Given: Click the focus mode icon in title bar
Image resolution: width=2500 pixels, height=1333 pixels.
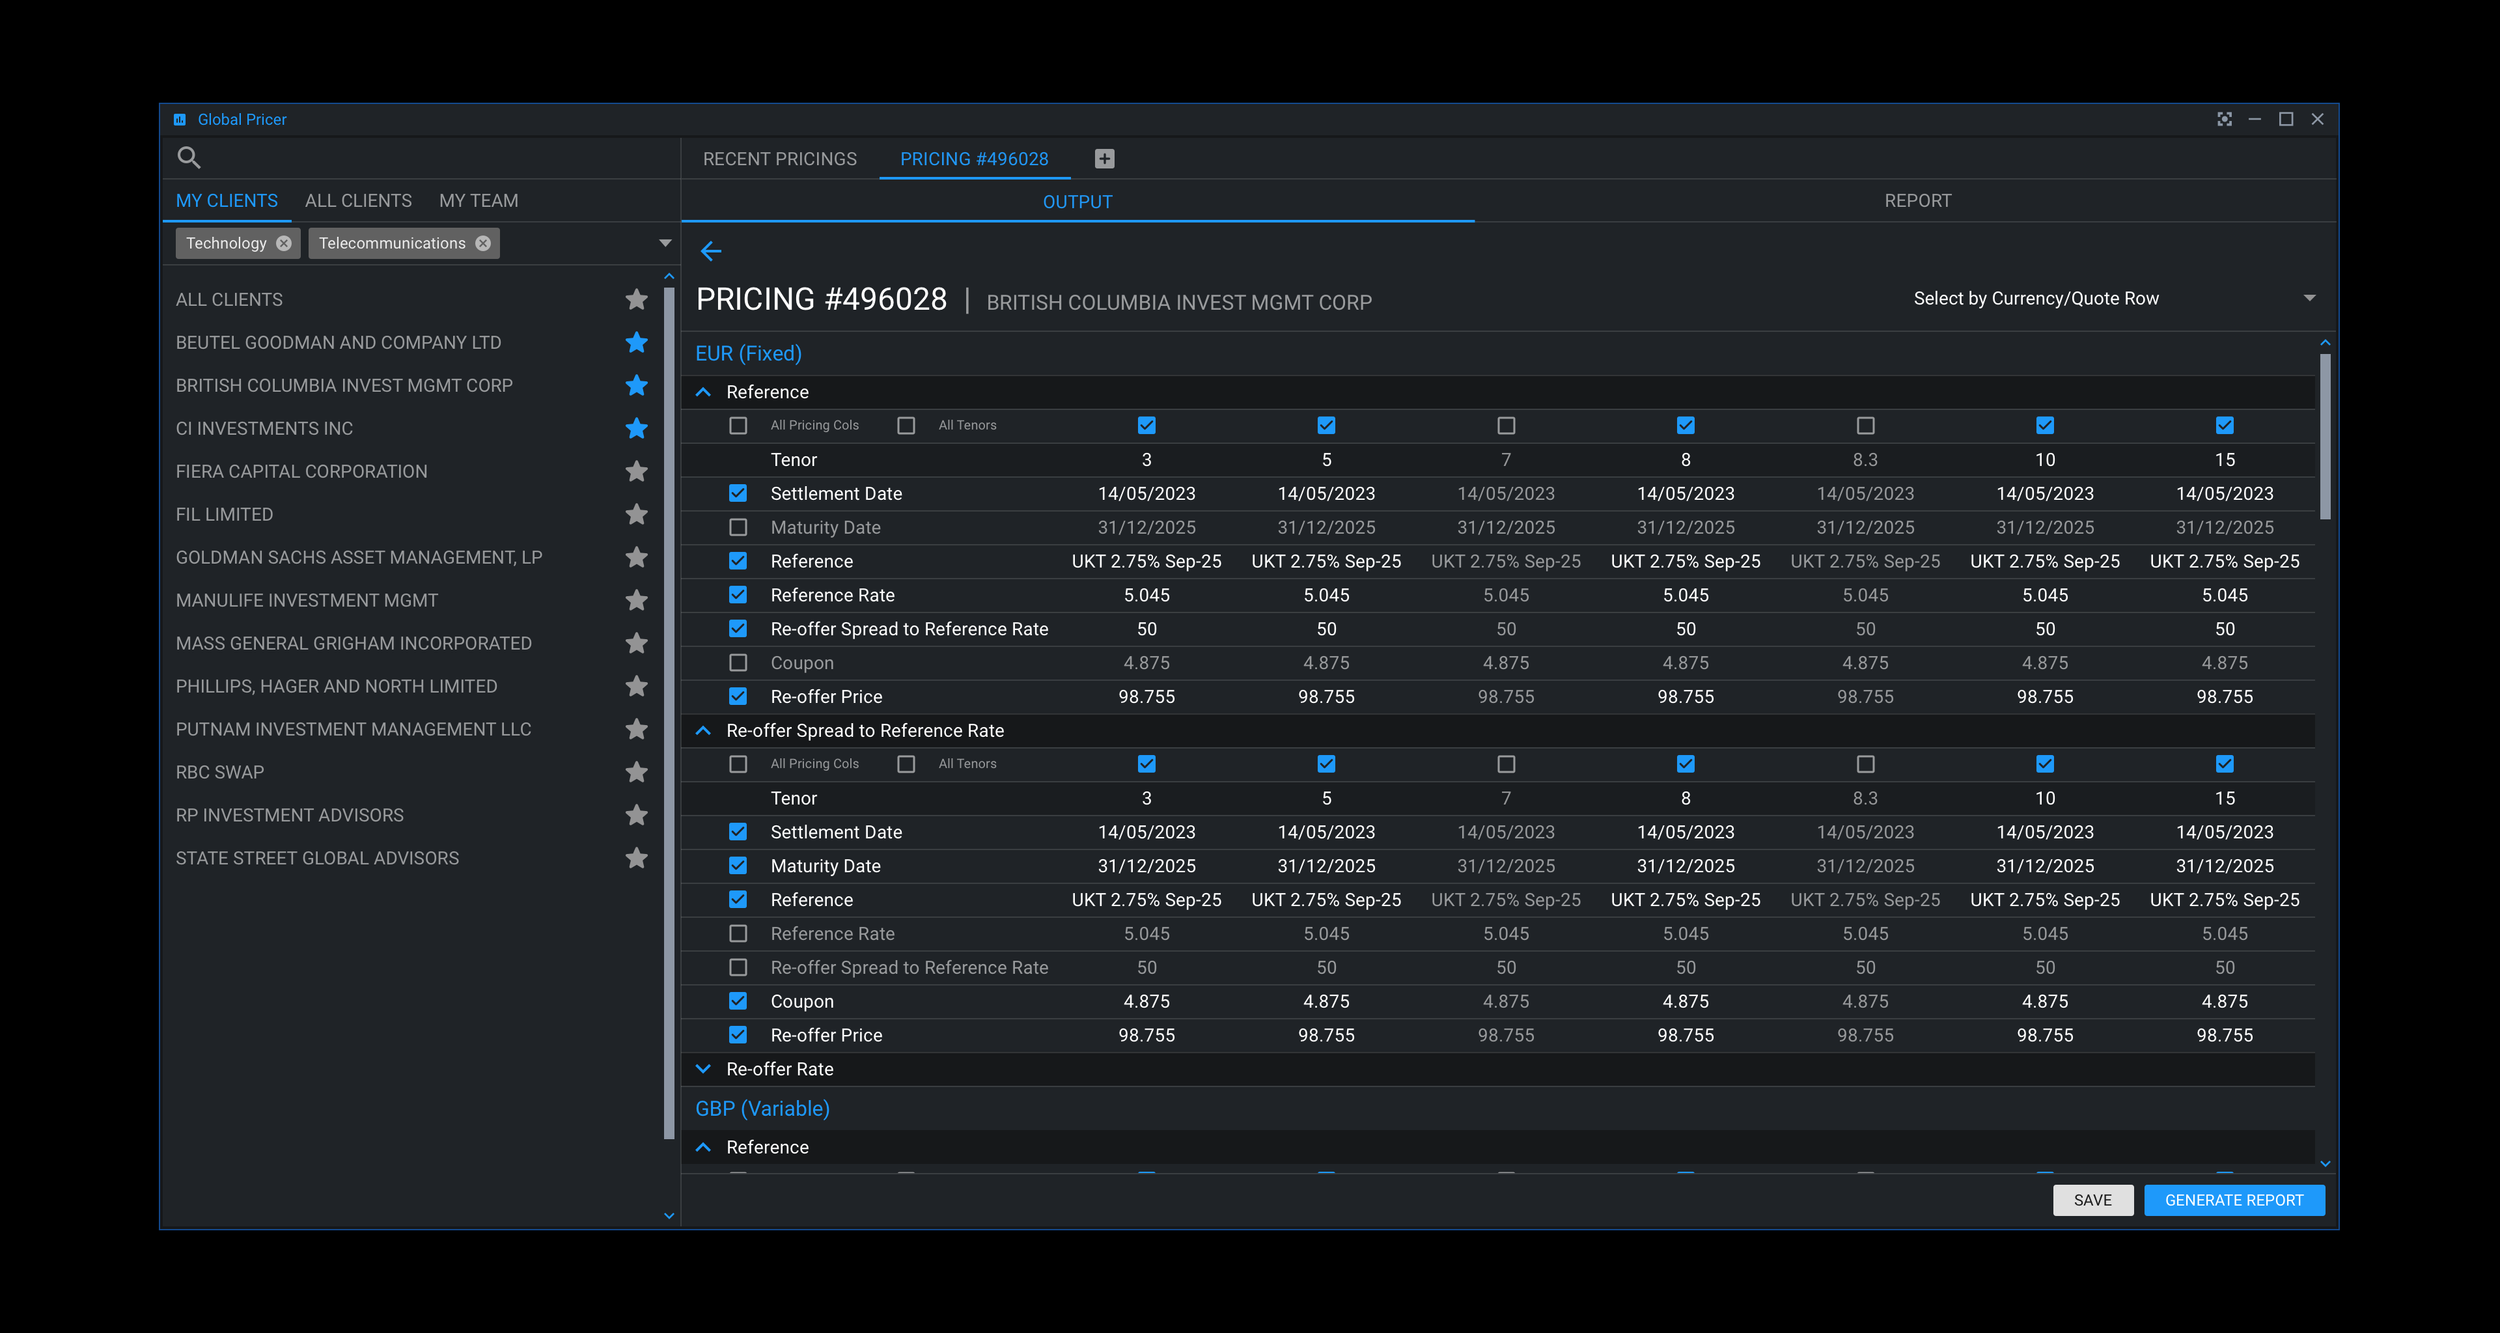Looking at the screenshot, I should tap(2224, 119).
